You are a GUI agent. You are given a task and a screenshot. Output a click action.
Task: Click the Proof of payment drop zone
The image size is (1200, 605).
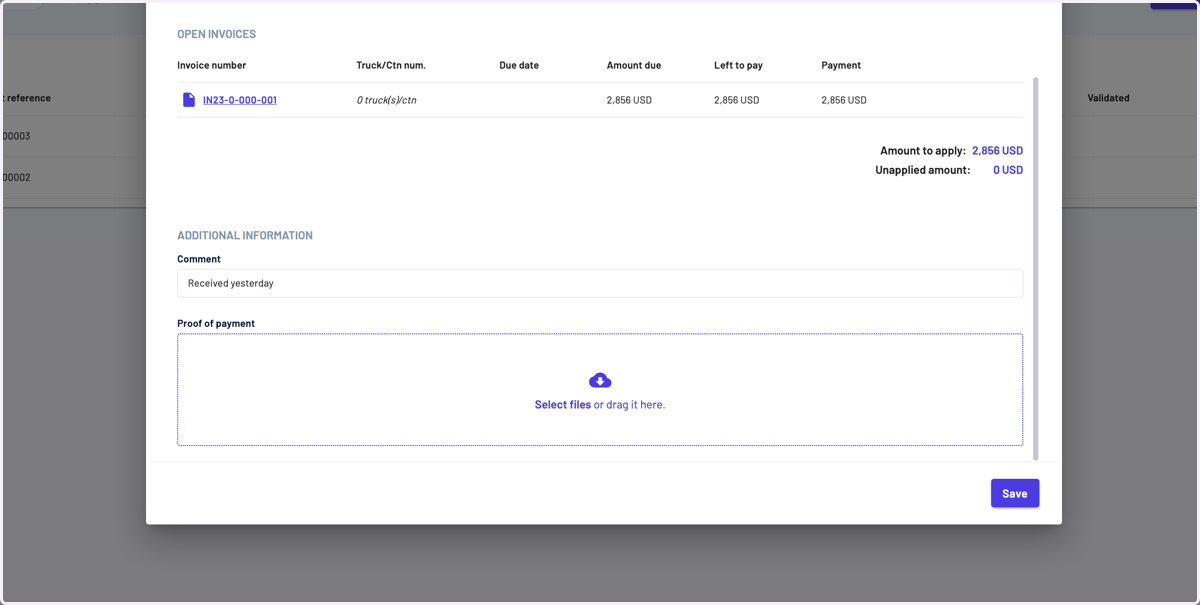(x=600, y=390)
